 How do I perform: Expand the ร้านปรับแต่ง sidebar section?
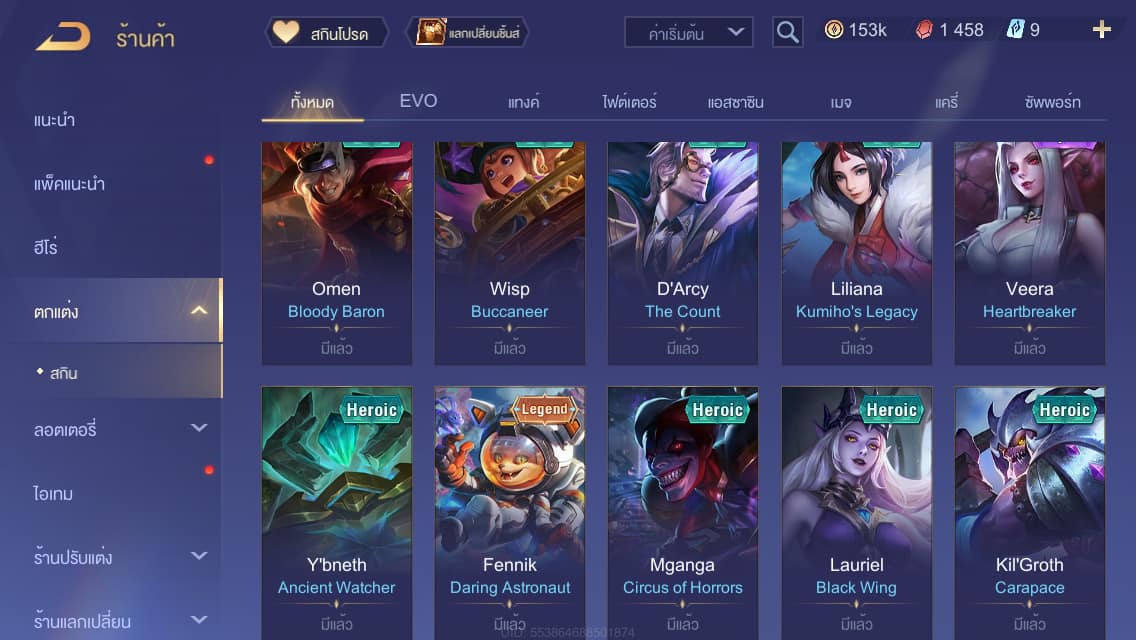(199, 556)
